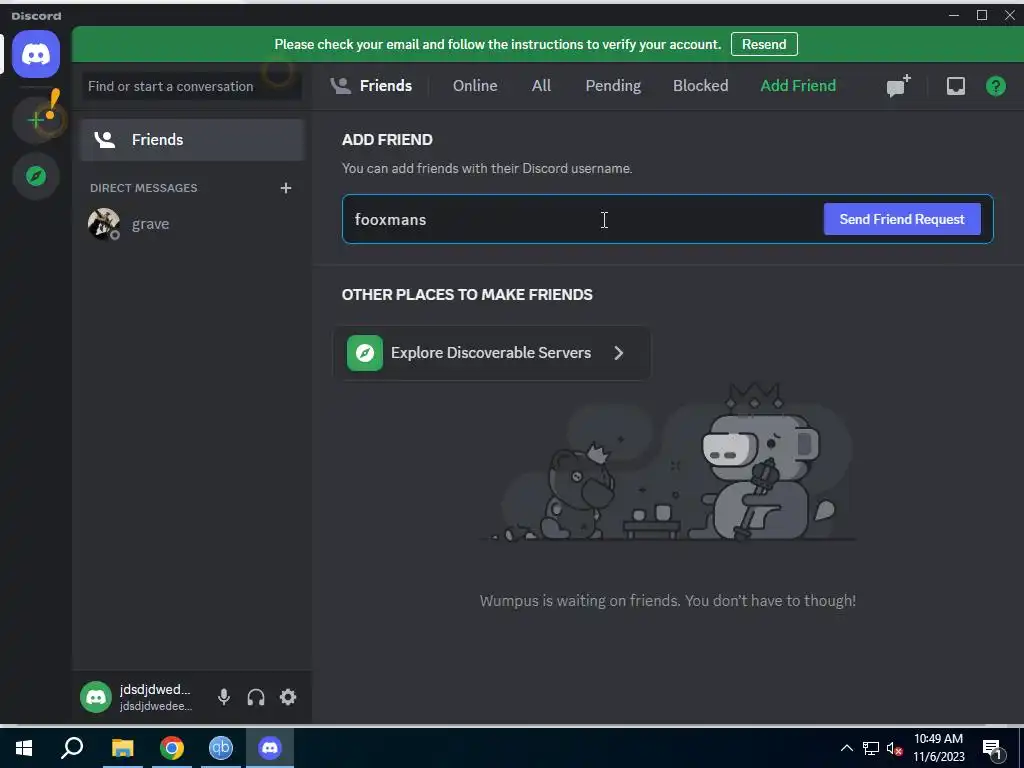Screen dimensions: 1024x768
Task: Open green compass icon in Explore card
Action: [x=364, y=353]
